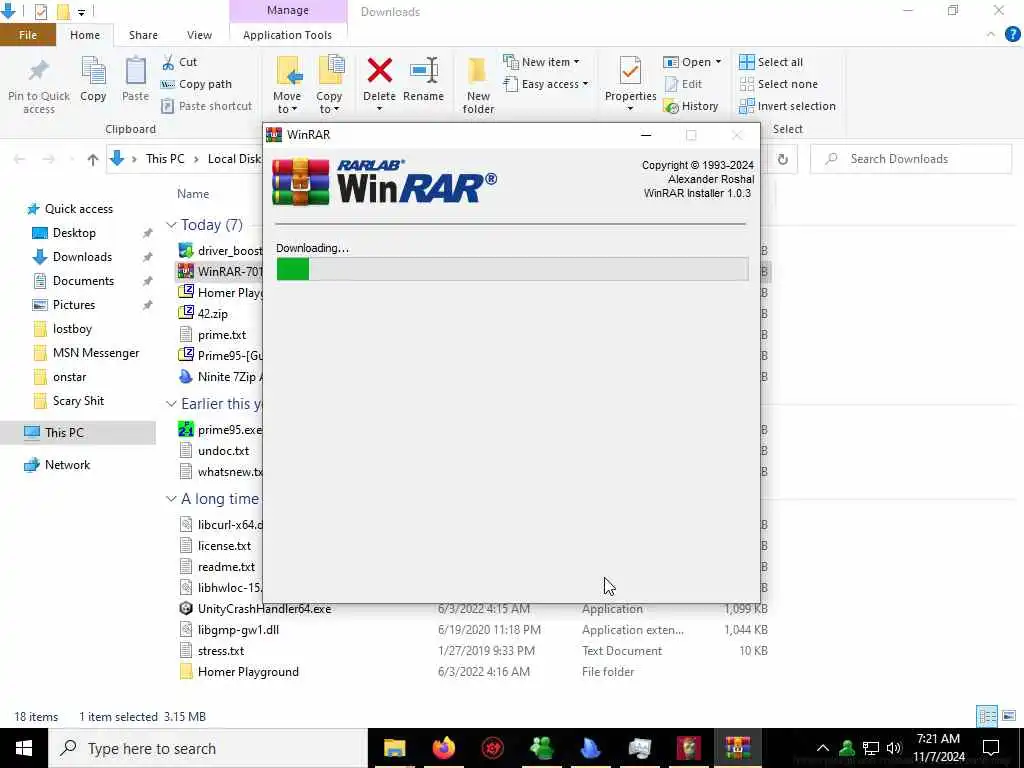Image resolution: width=1024 pixels, height=768 pixels.
Task: Click This PC in address breadcrumb
Action: pyautogui.click(x=165, y=159)
